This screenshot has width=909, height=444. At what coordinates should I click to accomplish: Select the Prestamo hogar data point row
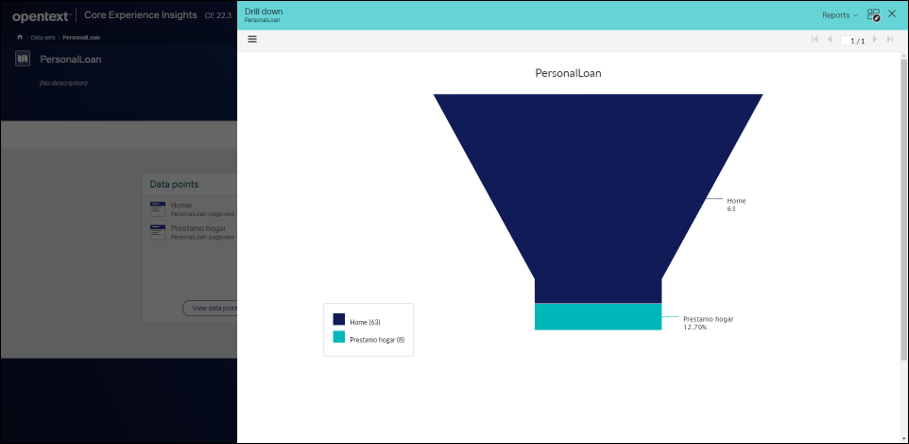coord(190,232)
